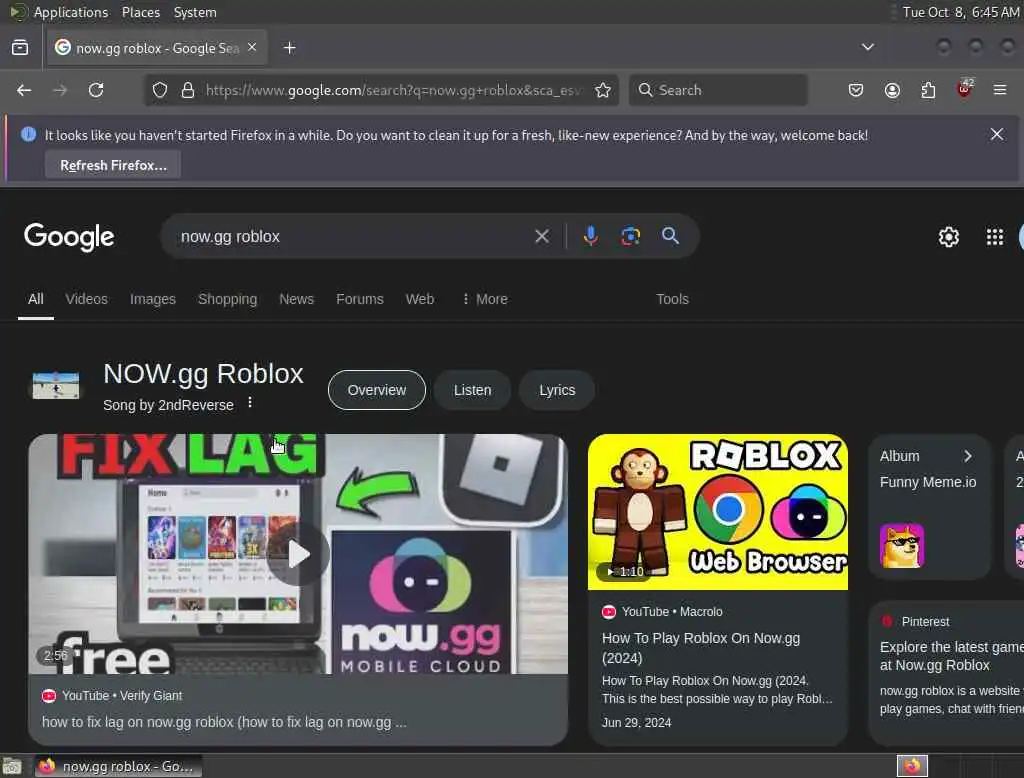The width and height of the screenshot is (1024, 778).
Task: Clear the Google search box text
Action: coord(542,236)
